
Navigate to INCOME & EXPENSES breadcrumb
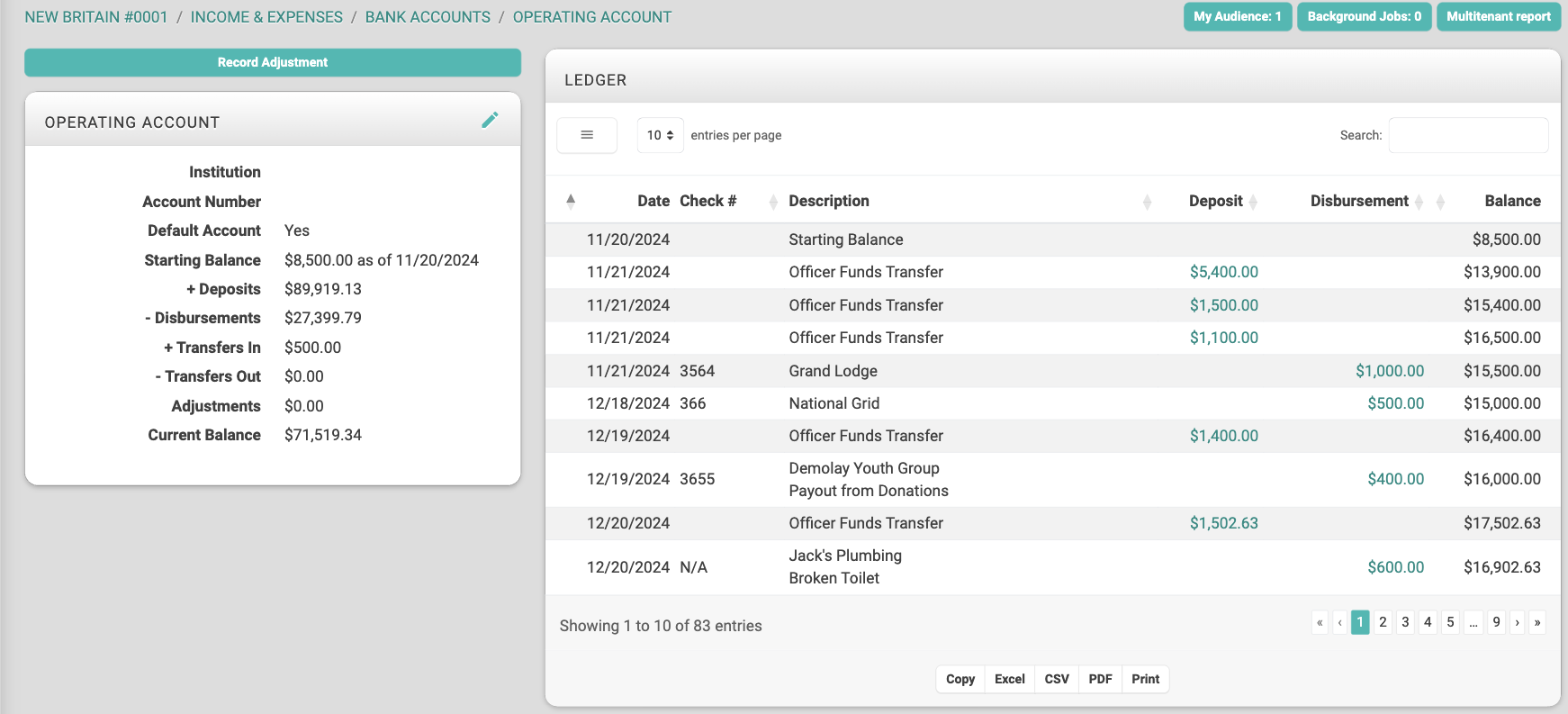(267, 17)
